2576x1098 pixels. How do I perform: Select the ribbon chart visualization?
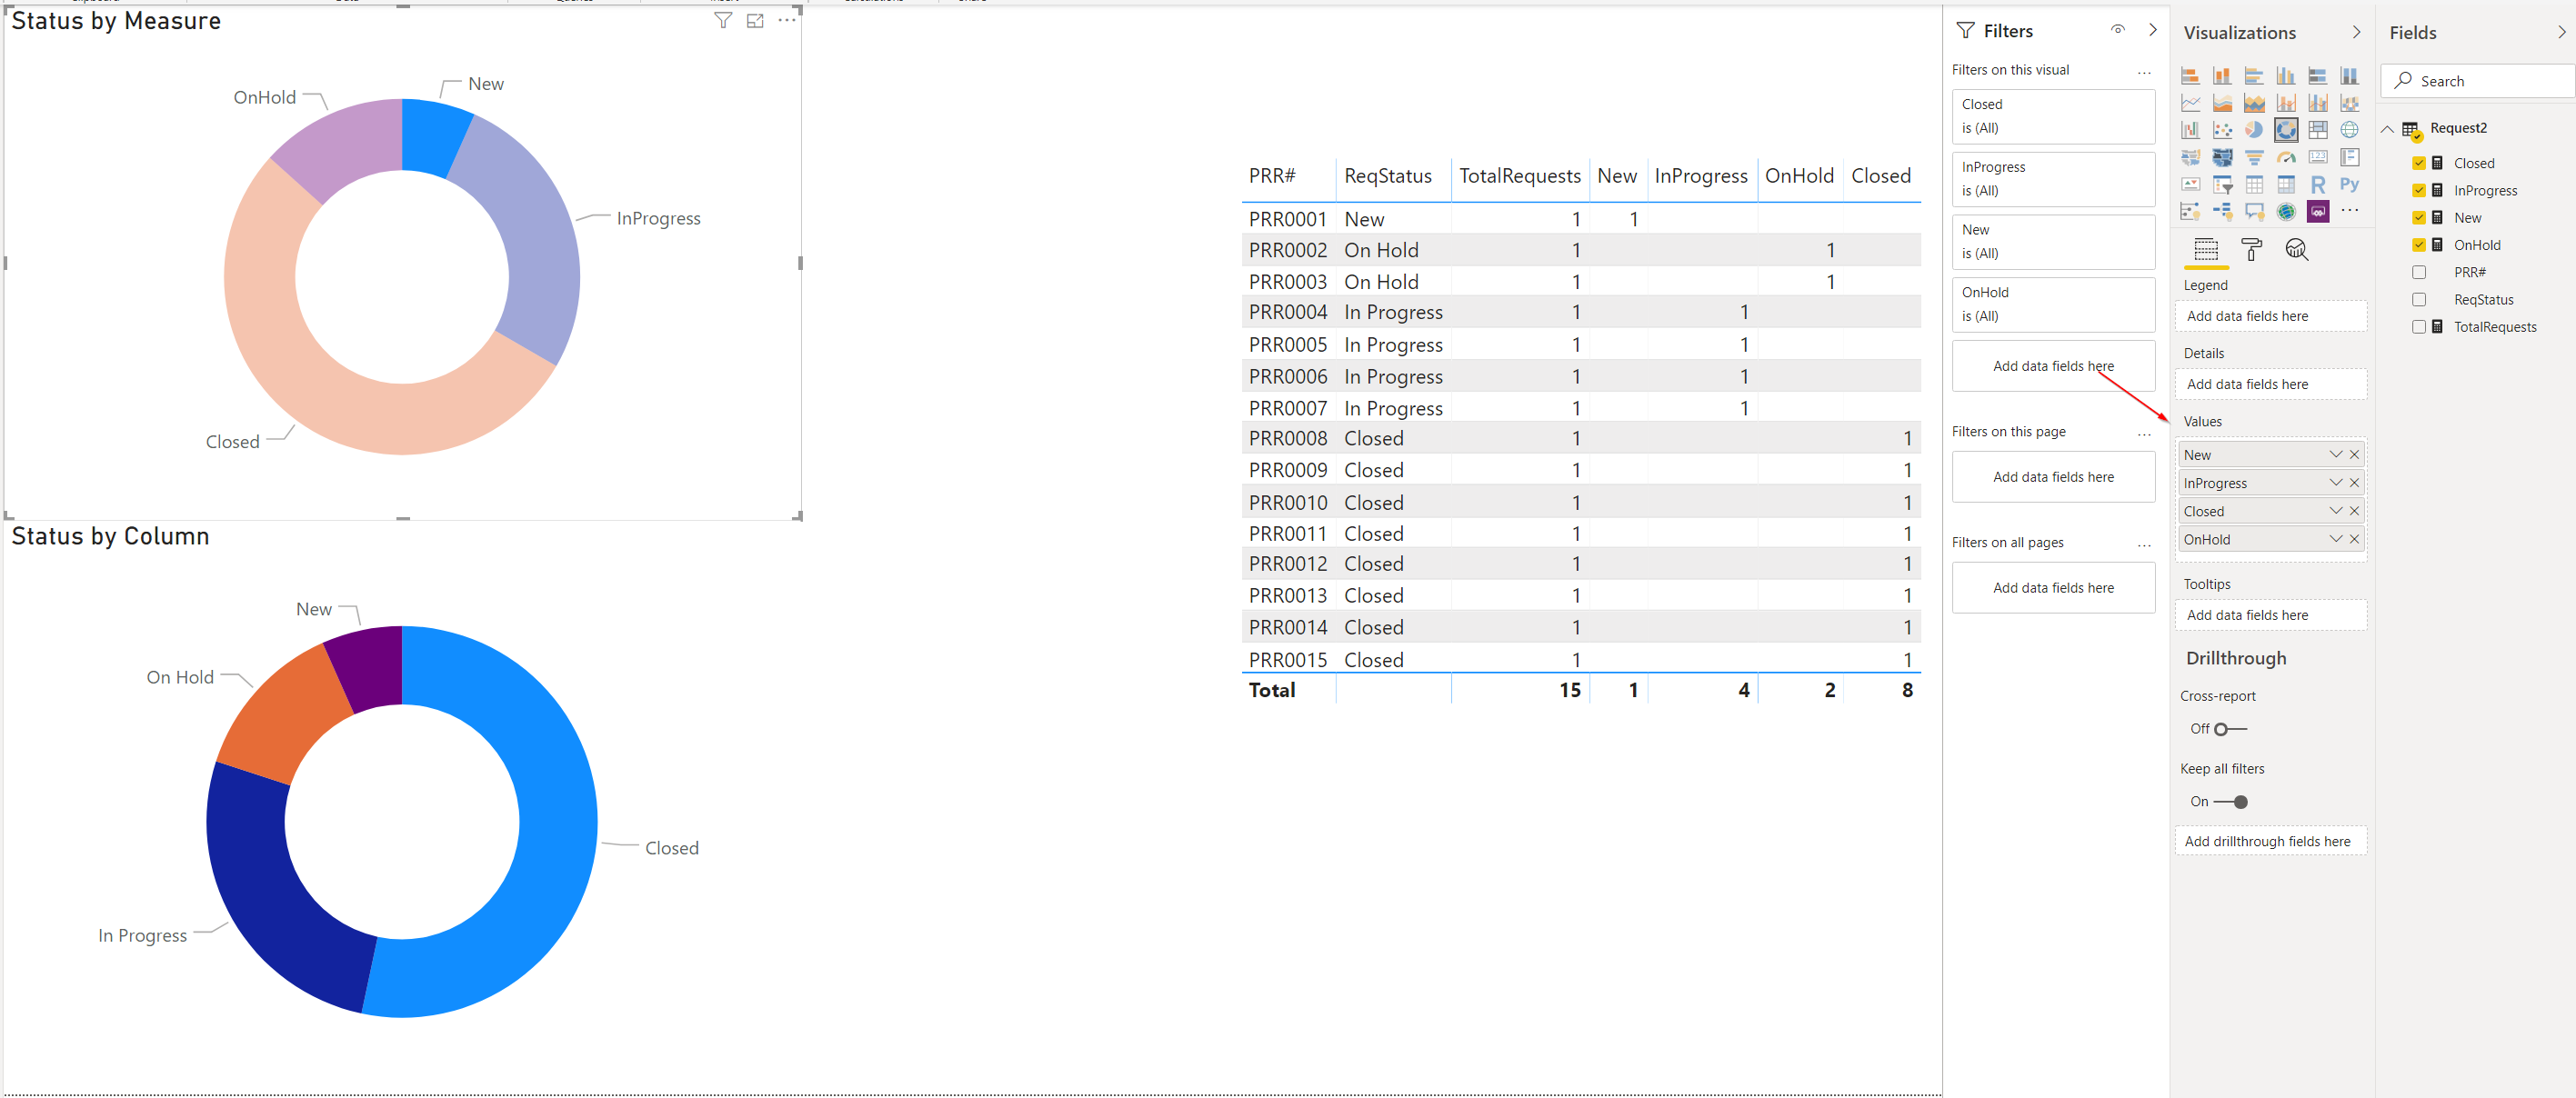tap(2349, 102)
